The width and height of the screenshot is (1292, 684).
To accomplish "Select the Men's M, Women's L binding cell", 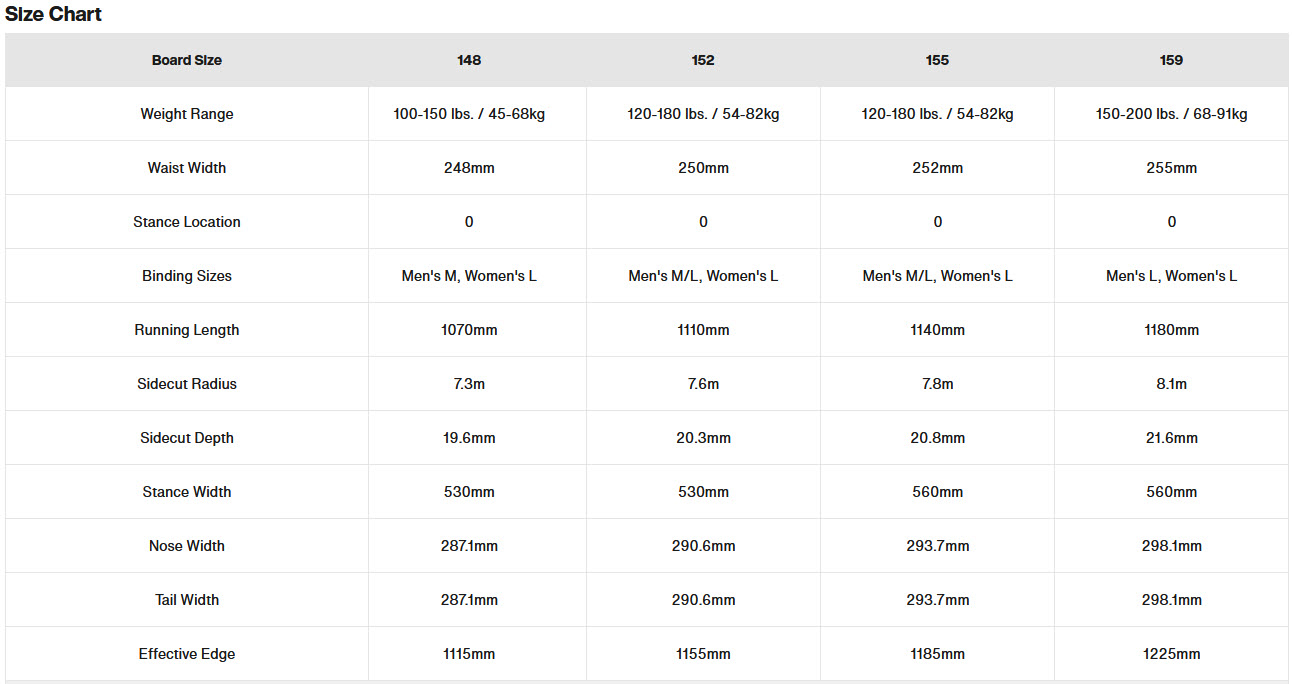I will 469,276.
